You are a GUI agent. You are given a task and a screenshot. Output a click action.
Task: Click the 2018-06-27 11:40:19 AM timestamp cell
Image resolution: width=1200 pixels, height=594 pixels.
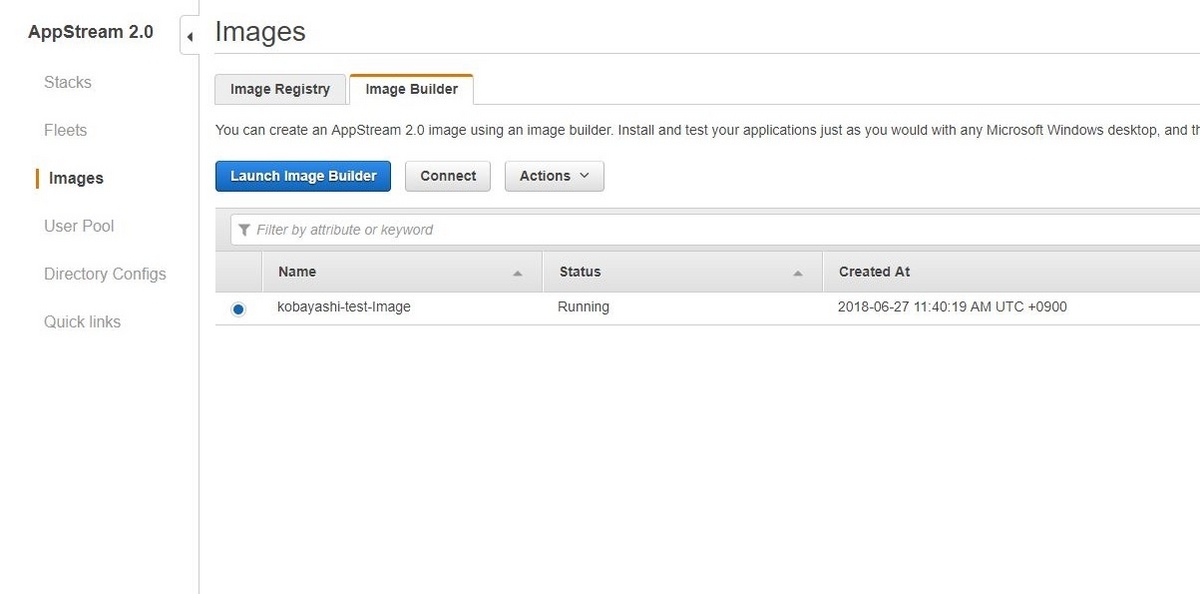coord(952,307)
